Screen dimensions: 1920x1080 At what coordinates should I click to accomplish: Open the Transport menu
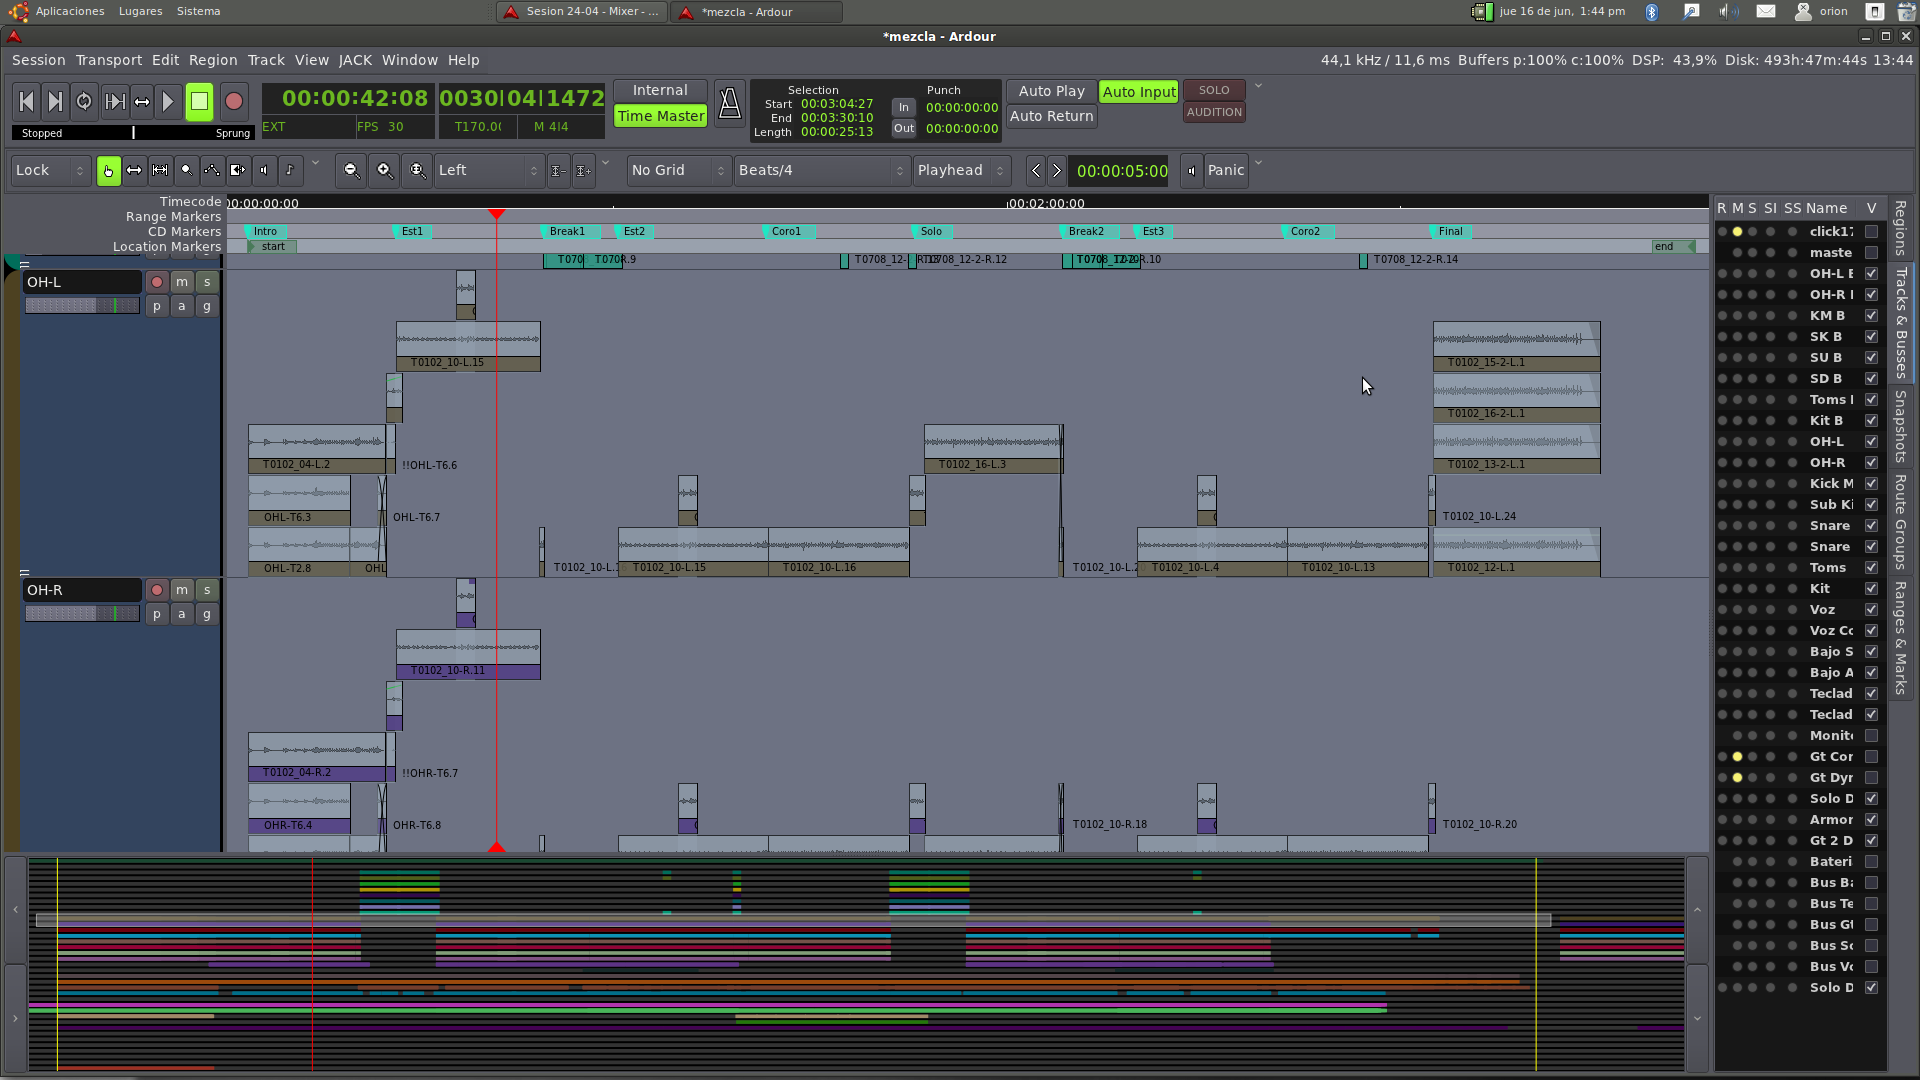click(108, 60)
